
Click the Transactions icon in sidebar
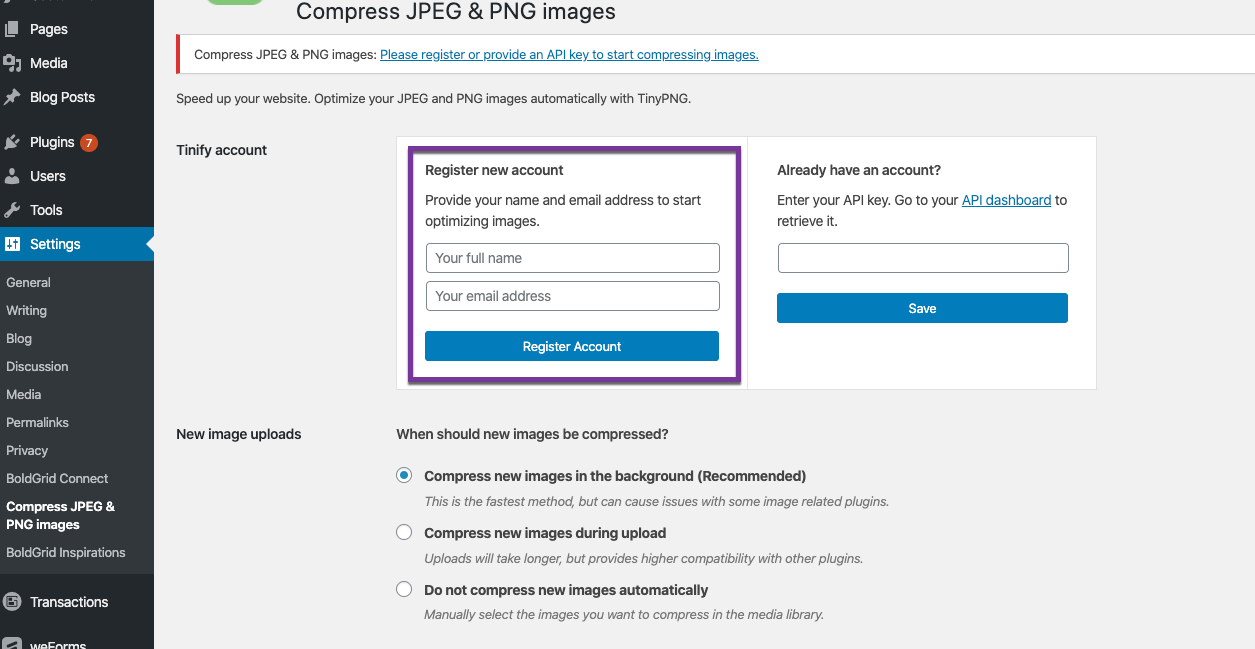(x=12, y=602)
